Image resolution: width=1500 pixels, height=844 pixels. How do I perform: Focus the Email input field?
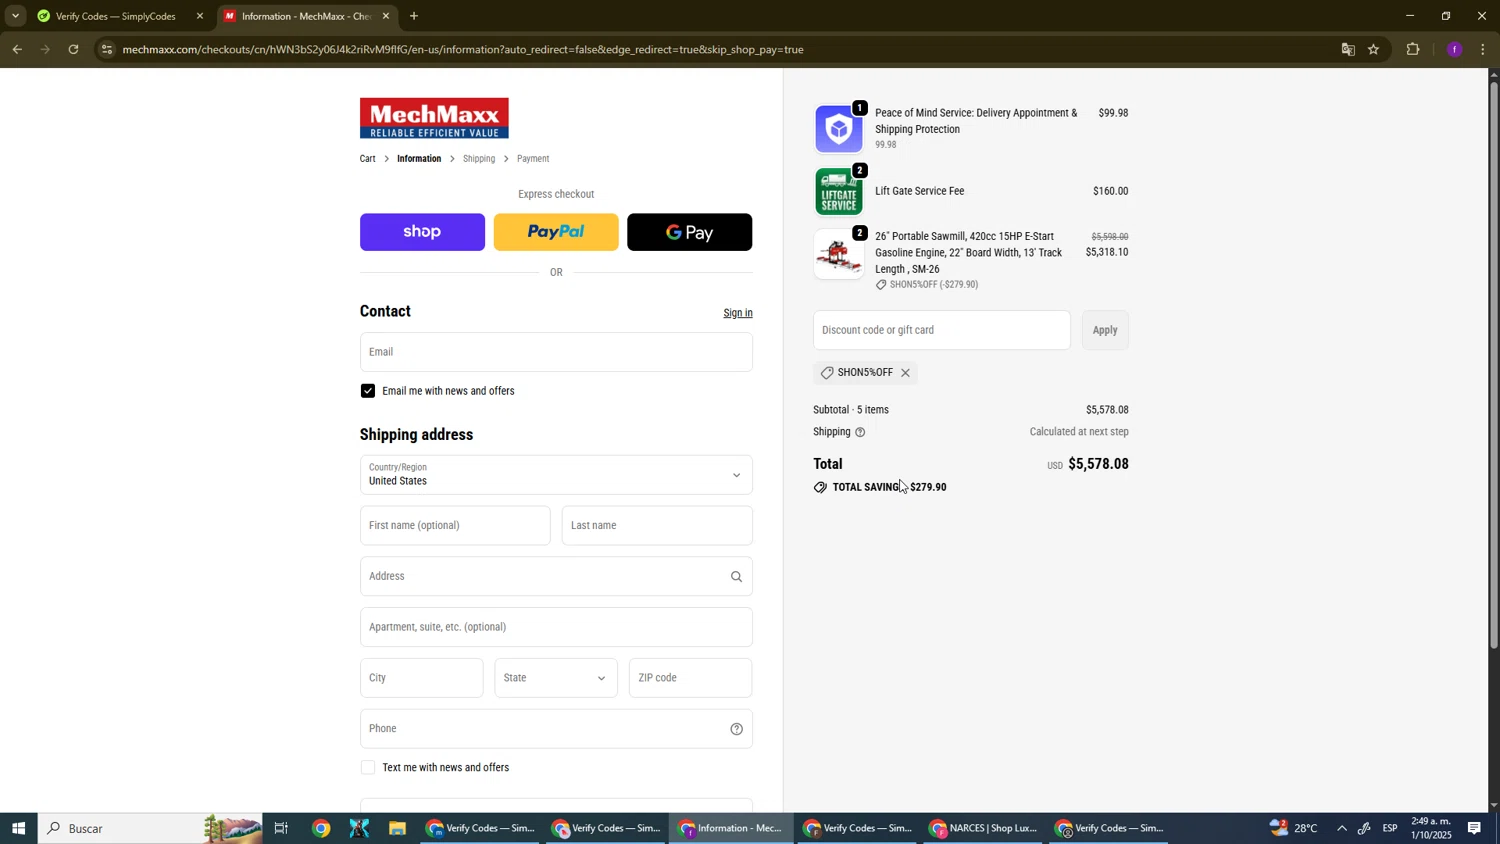coord(556,352)
